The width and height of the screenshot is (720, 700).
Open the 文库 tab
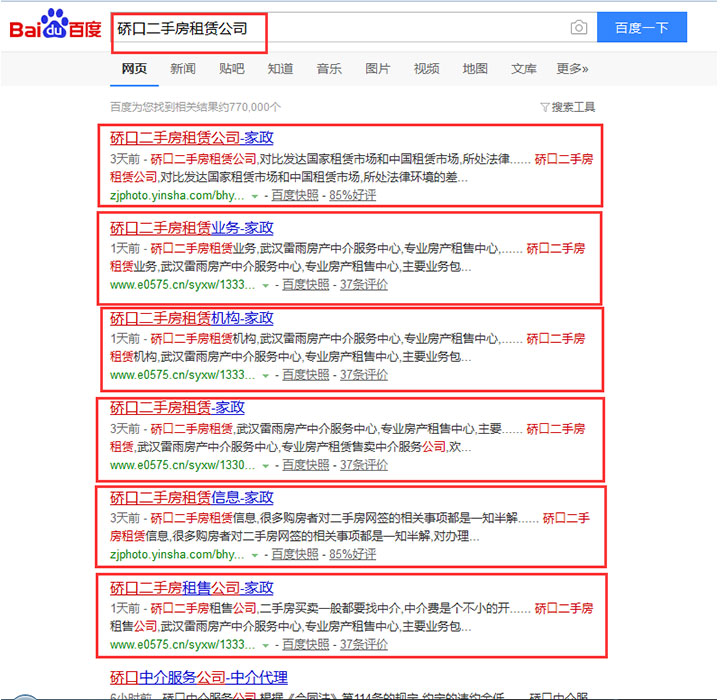(x=523, y=69)
